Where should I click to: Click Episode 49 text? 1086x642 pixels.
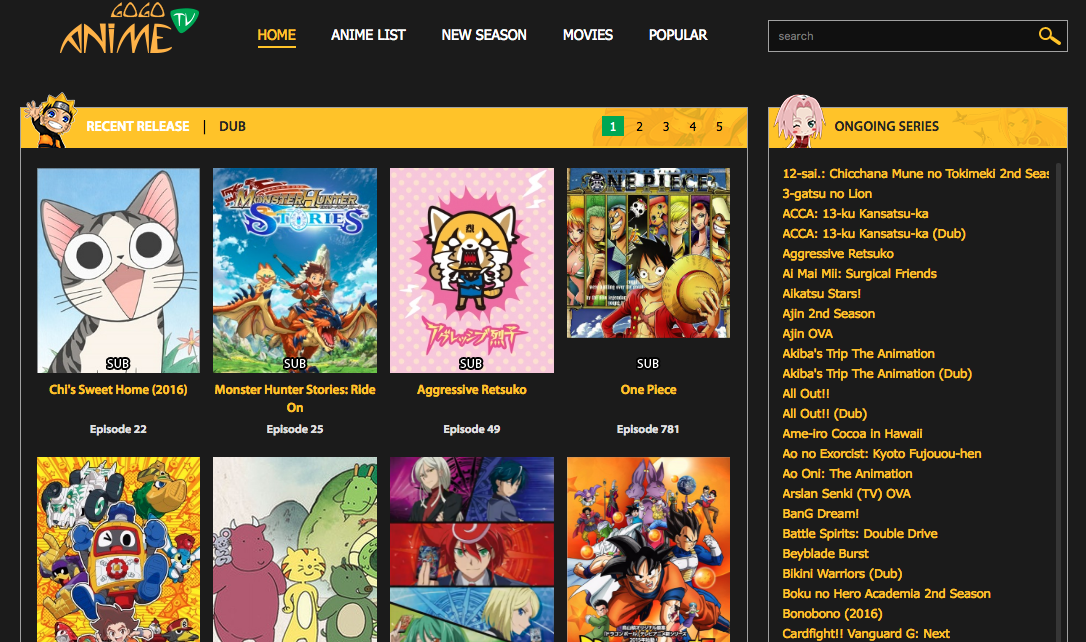tap(472, 429)
